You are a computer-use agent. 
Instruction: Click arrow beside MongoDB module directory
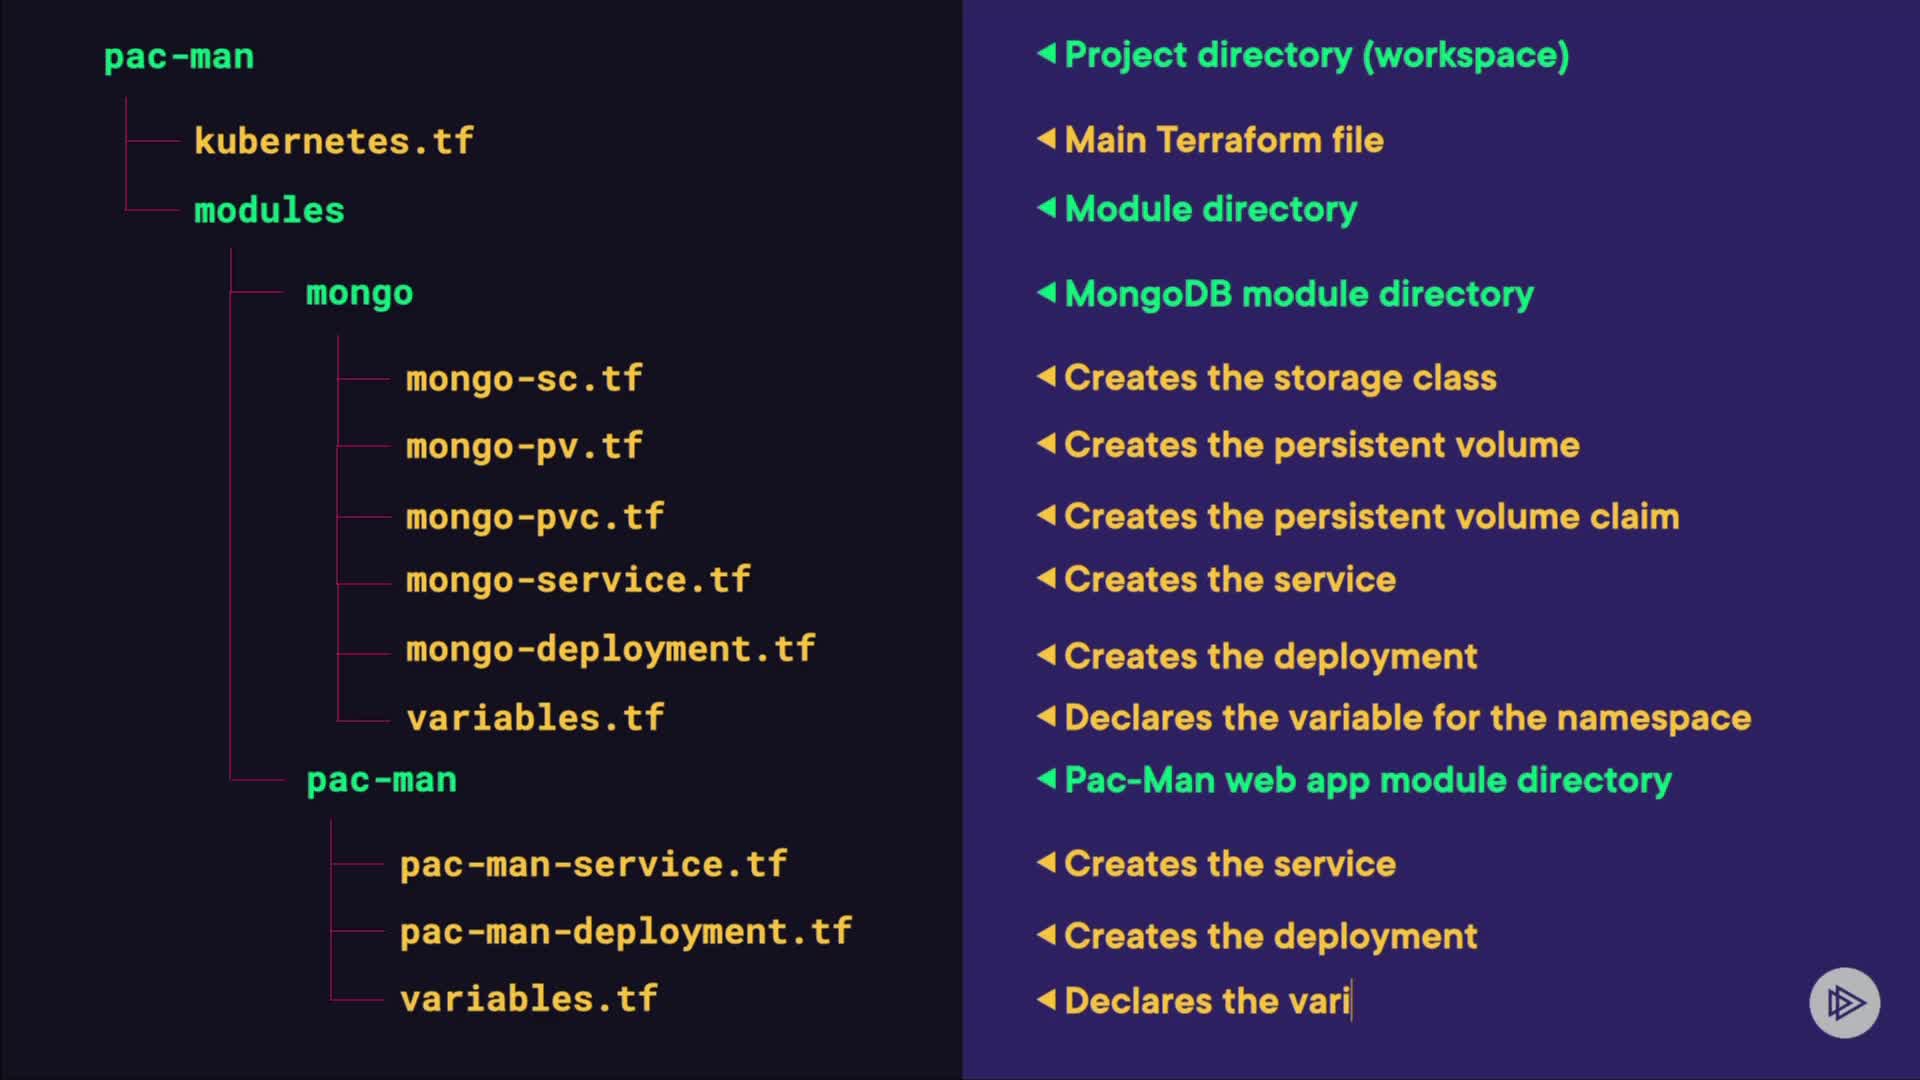point(1046,293)
